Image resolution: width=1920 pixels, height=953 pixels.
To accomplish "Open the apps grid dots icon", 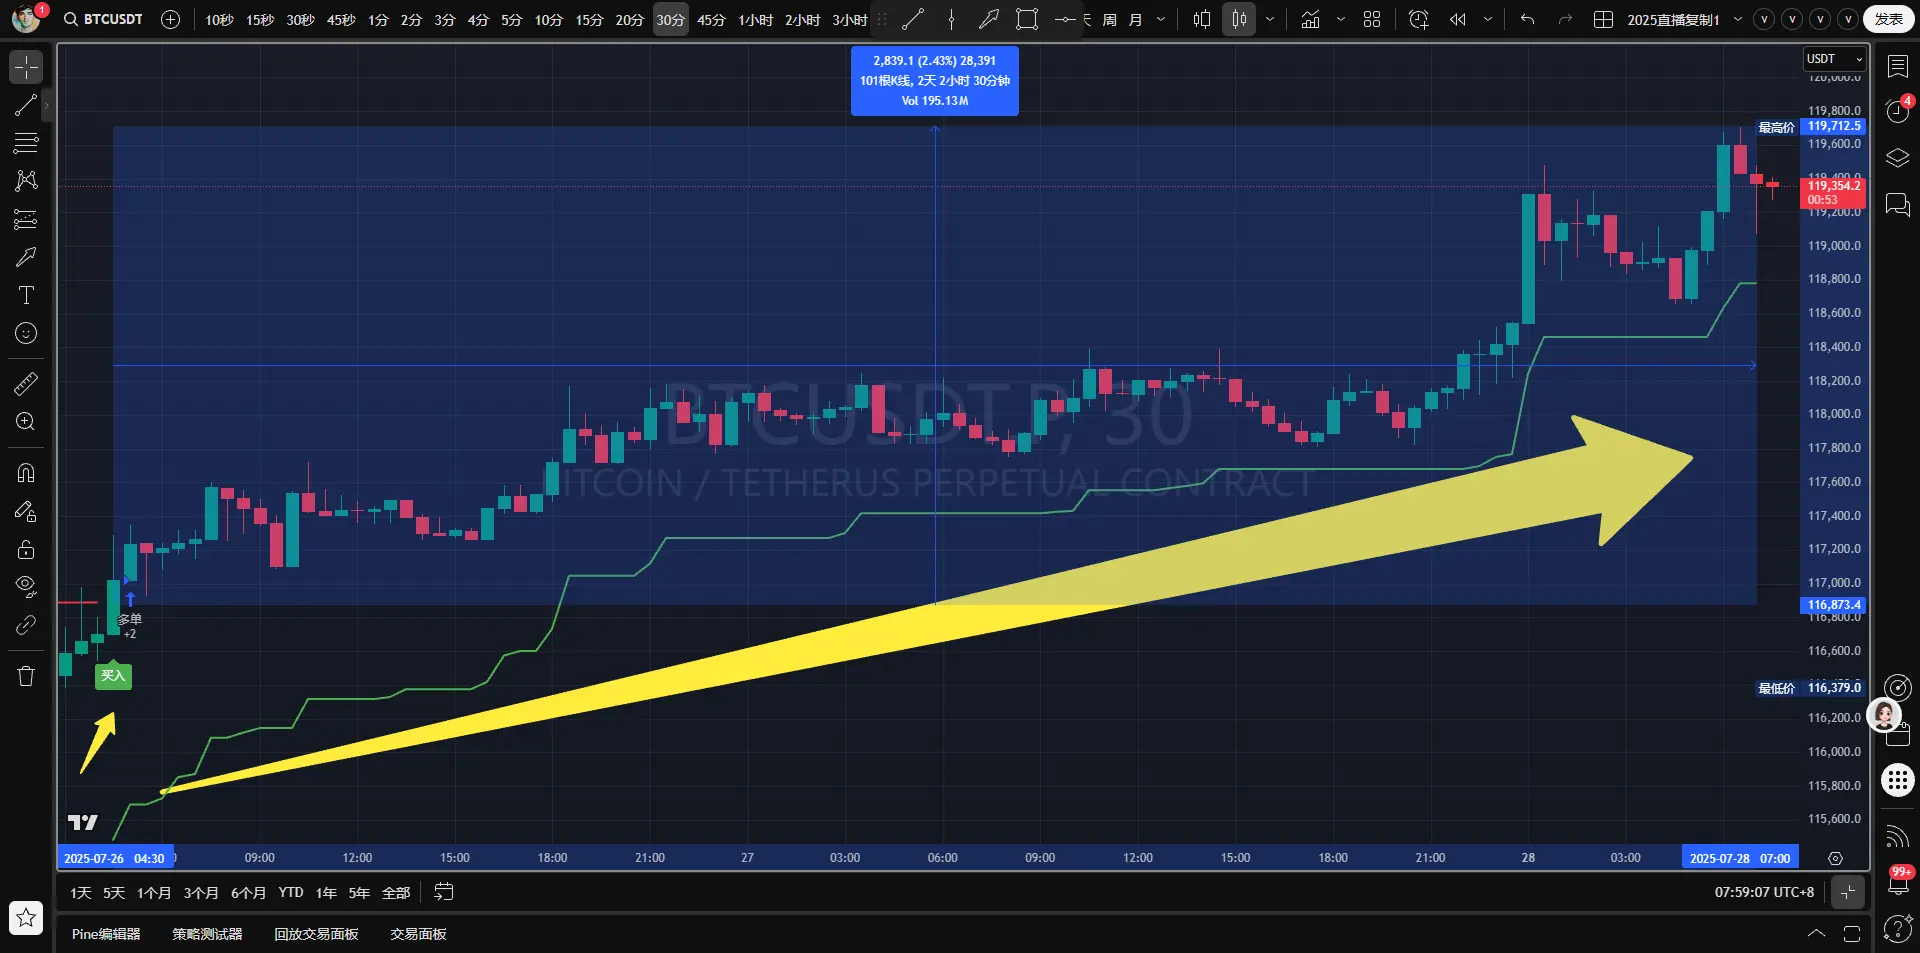I will [1897, 780].
